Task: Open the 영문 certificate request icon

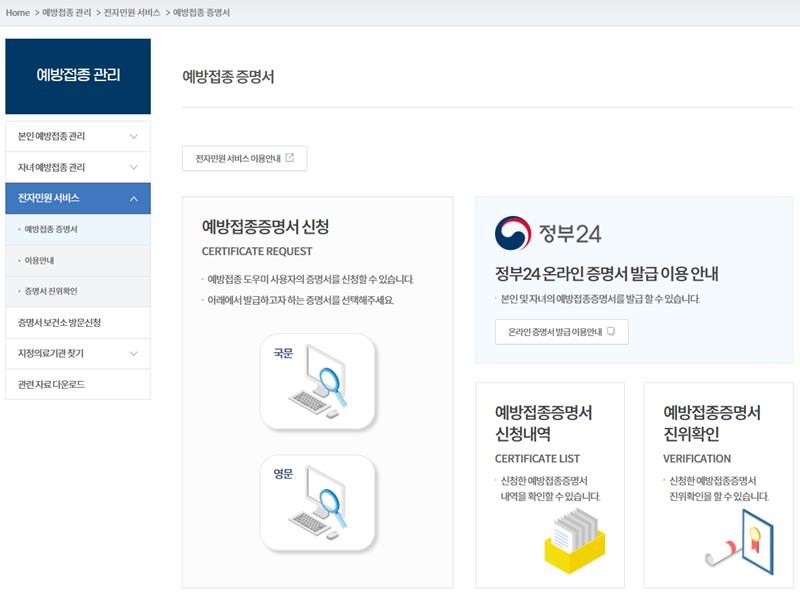Action: point(317,503)
